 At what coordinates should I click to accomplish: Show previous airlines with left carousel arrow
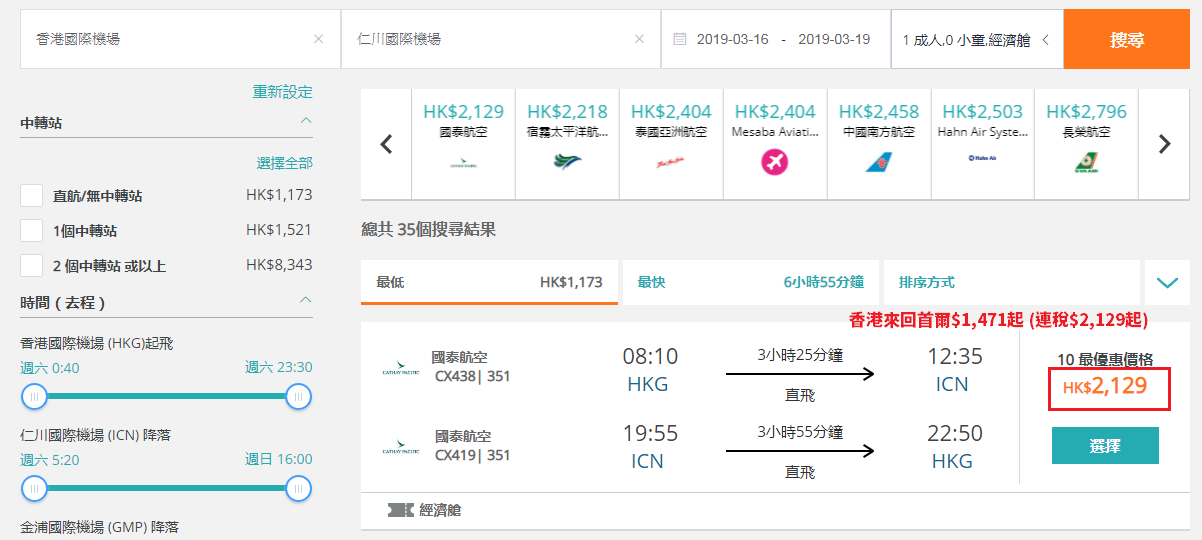tap(386, 144)
